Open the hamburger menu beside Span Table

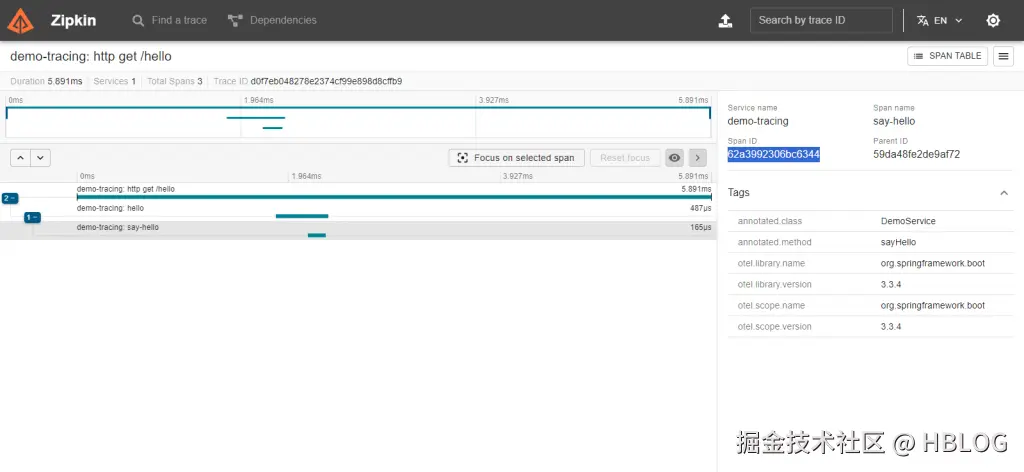pyautogui.click(x=1004, y=56)
